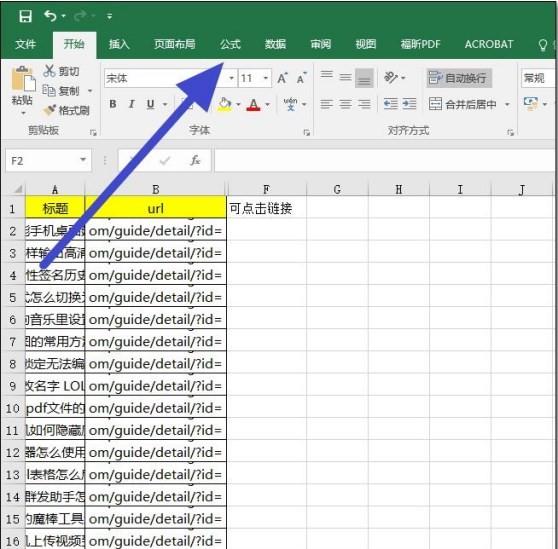Apply red font color A icon

coord(253,105)
